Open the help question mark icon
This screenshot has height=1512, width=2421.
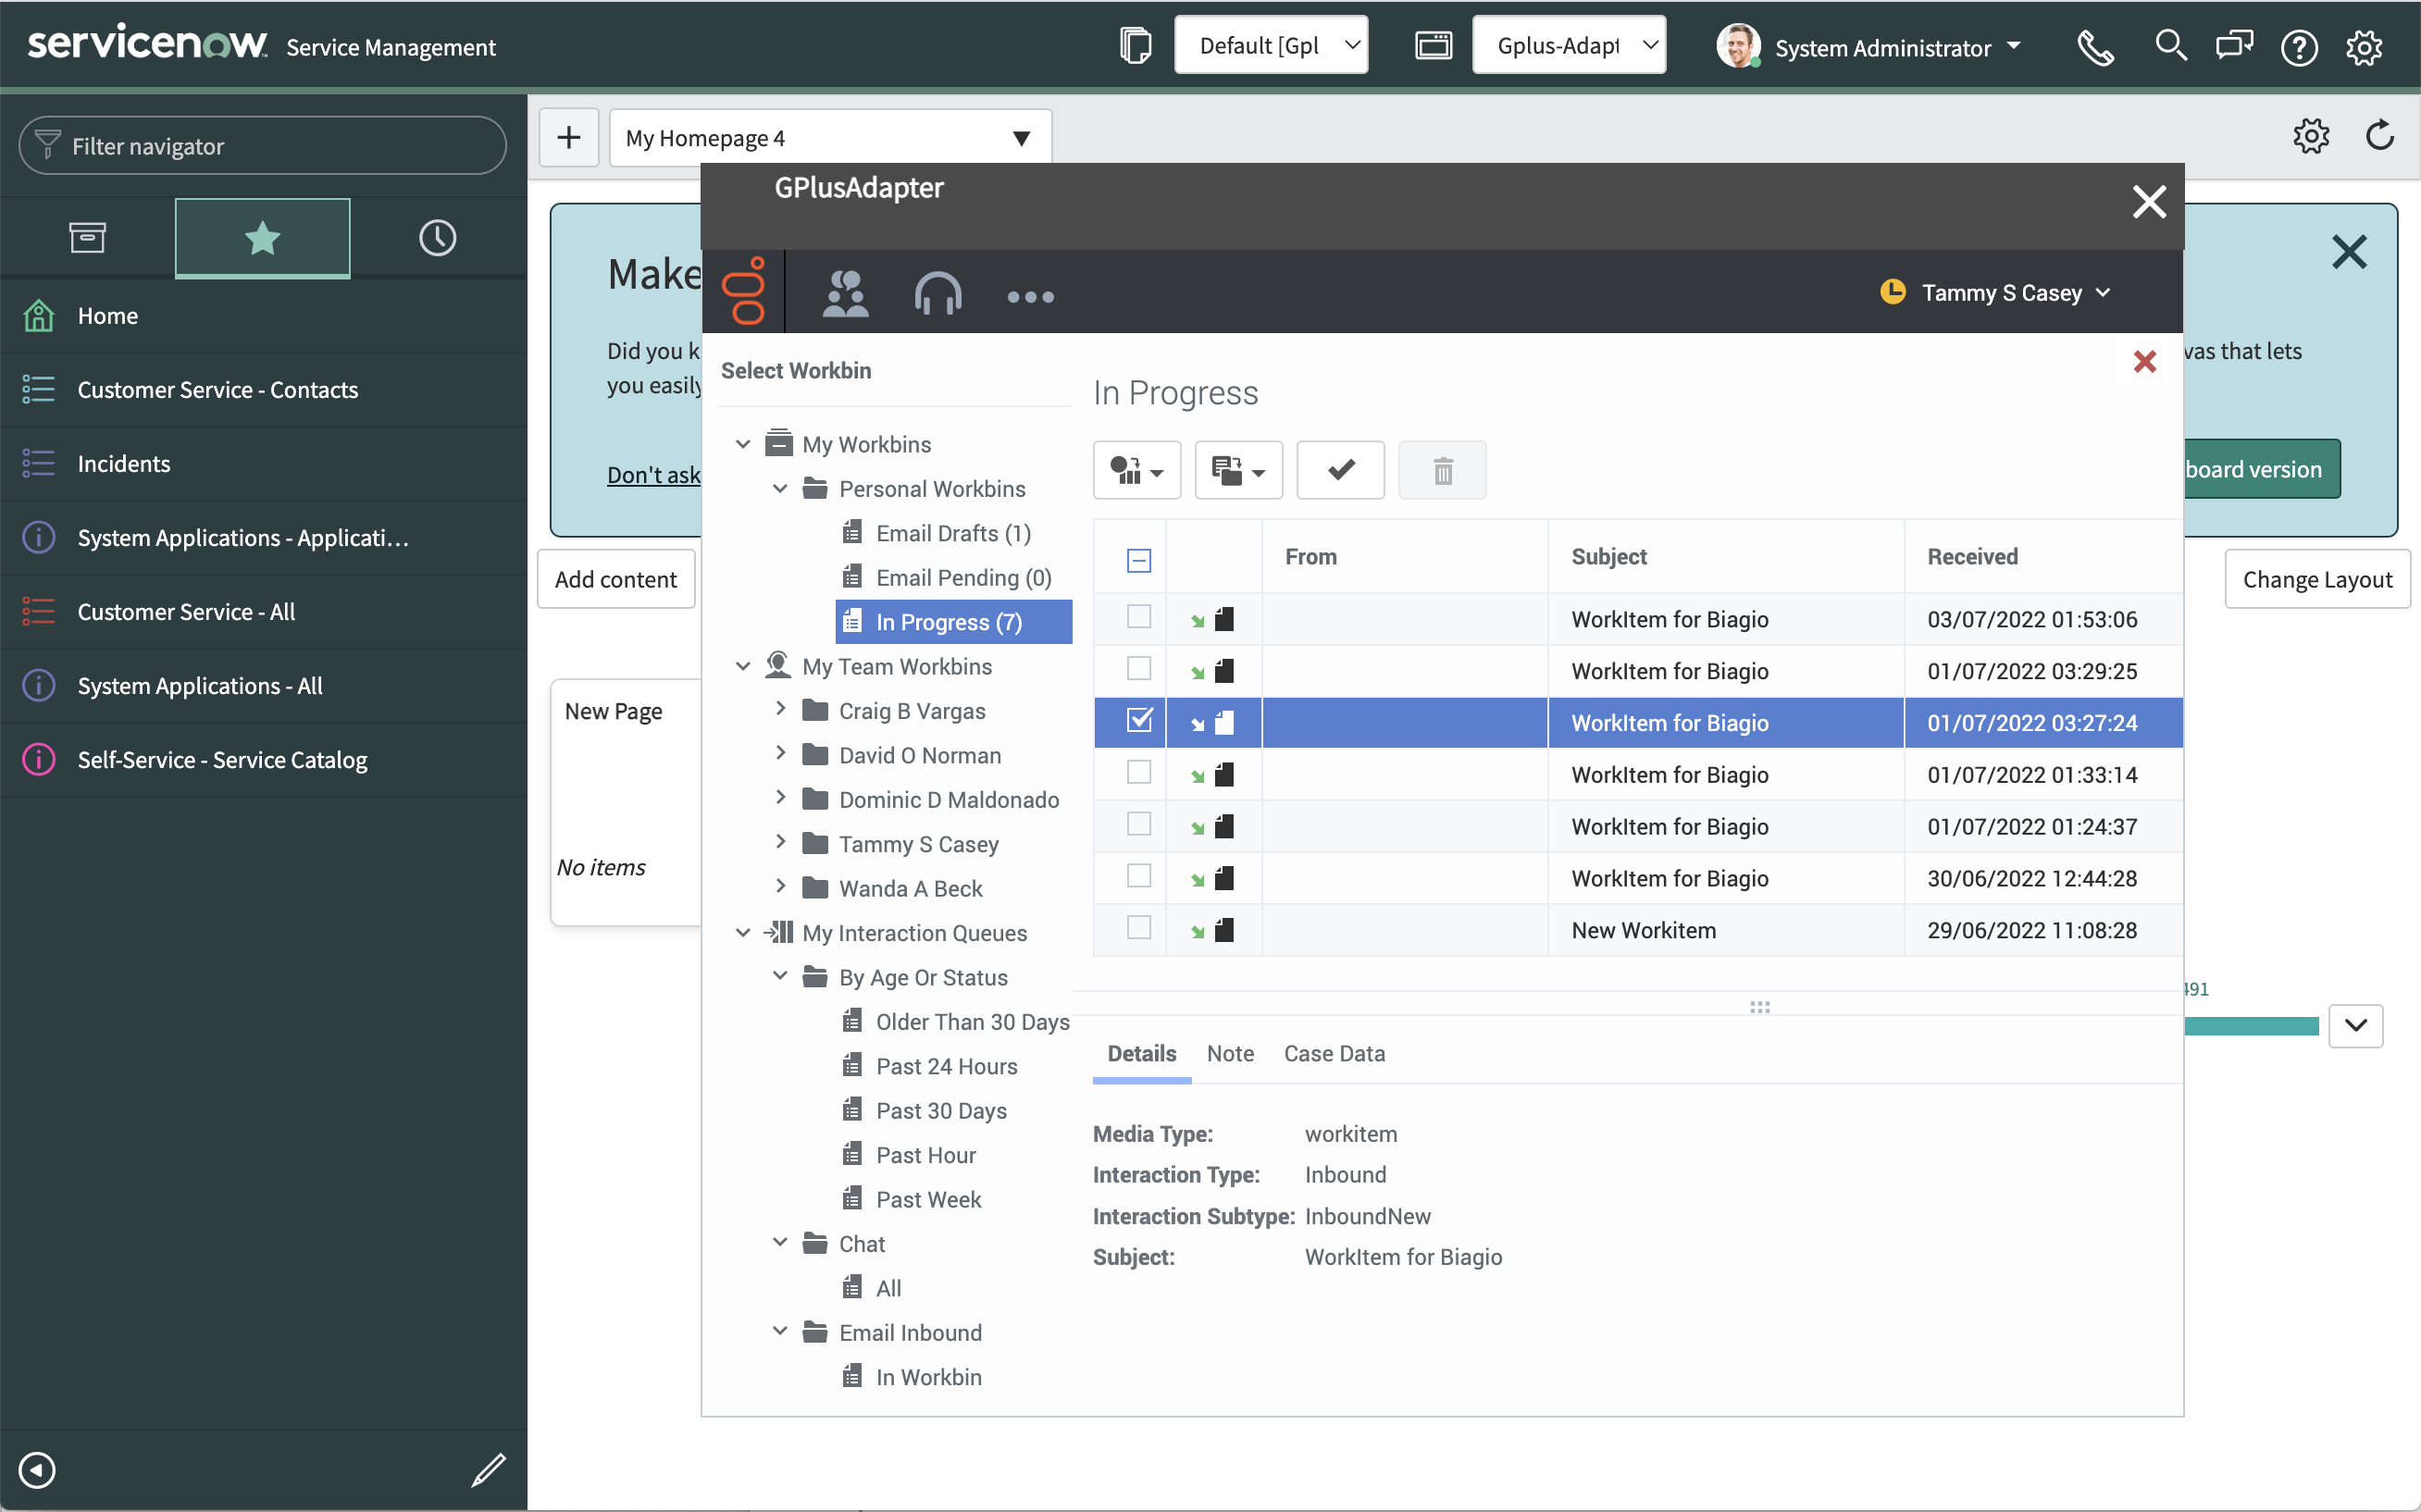pyautogui.click(x=2299, y=47)
